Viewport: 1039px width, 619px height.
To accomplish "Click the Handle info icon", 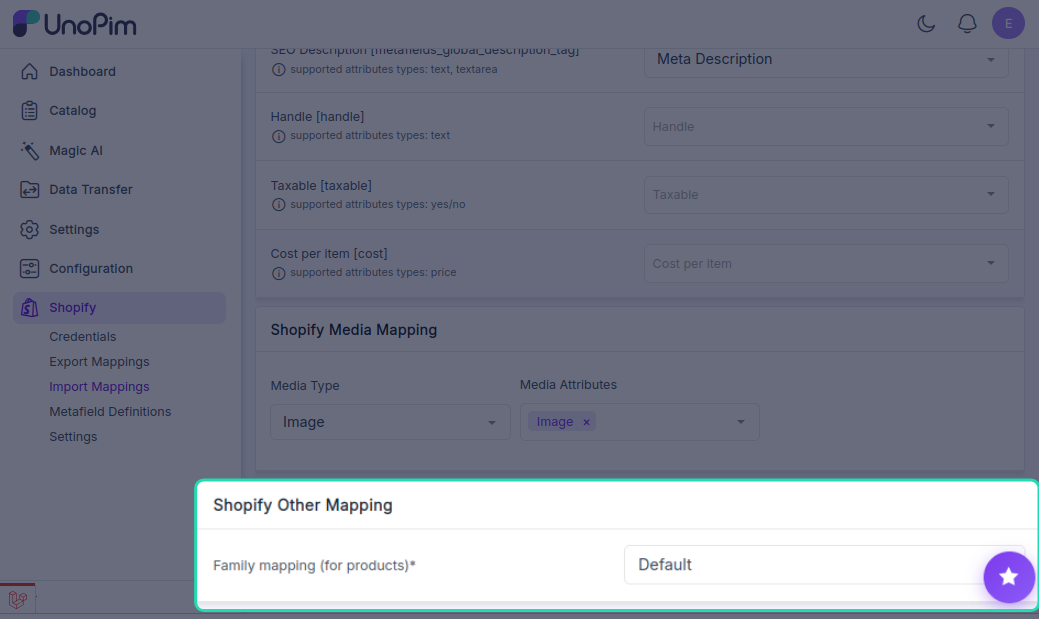I will 278,136.
